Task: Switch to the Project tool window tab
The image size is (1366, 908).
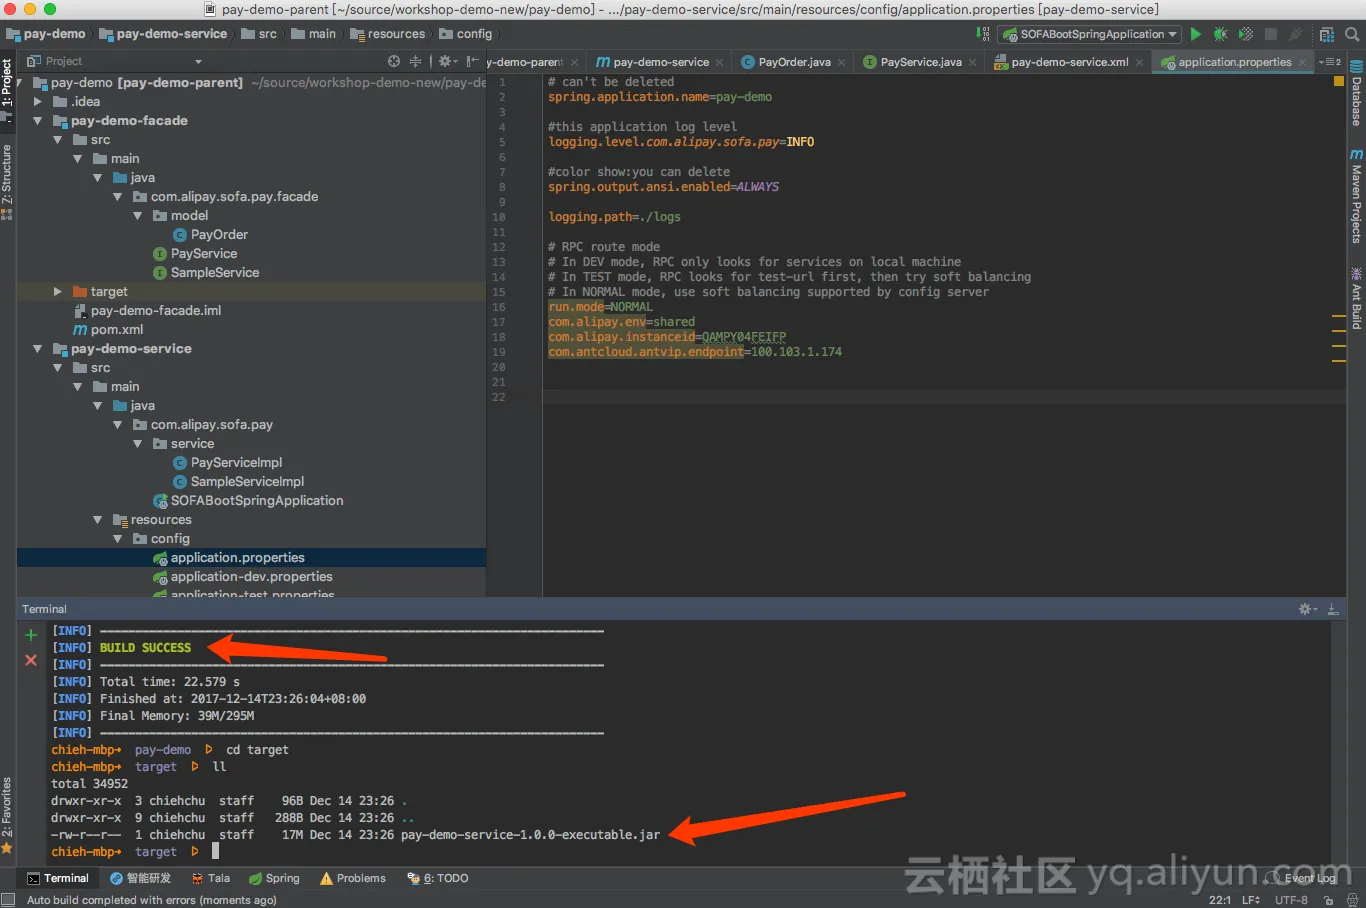Action: [x=7, y=90]
